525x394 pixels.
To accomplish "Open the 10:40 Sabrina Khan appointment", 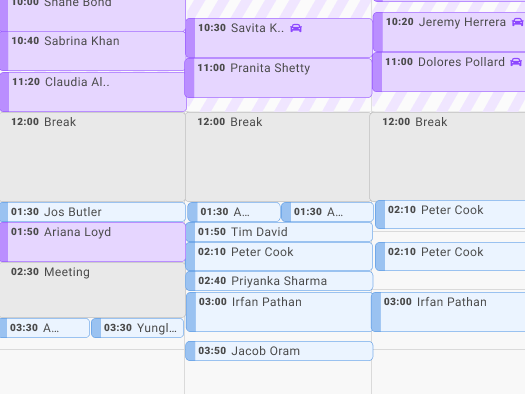I will (93, 51).
